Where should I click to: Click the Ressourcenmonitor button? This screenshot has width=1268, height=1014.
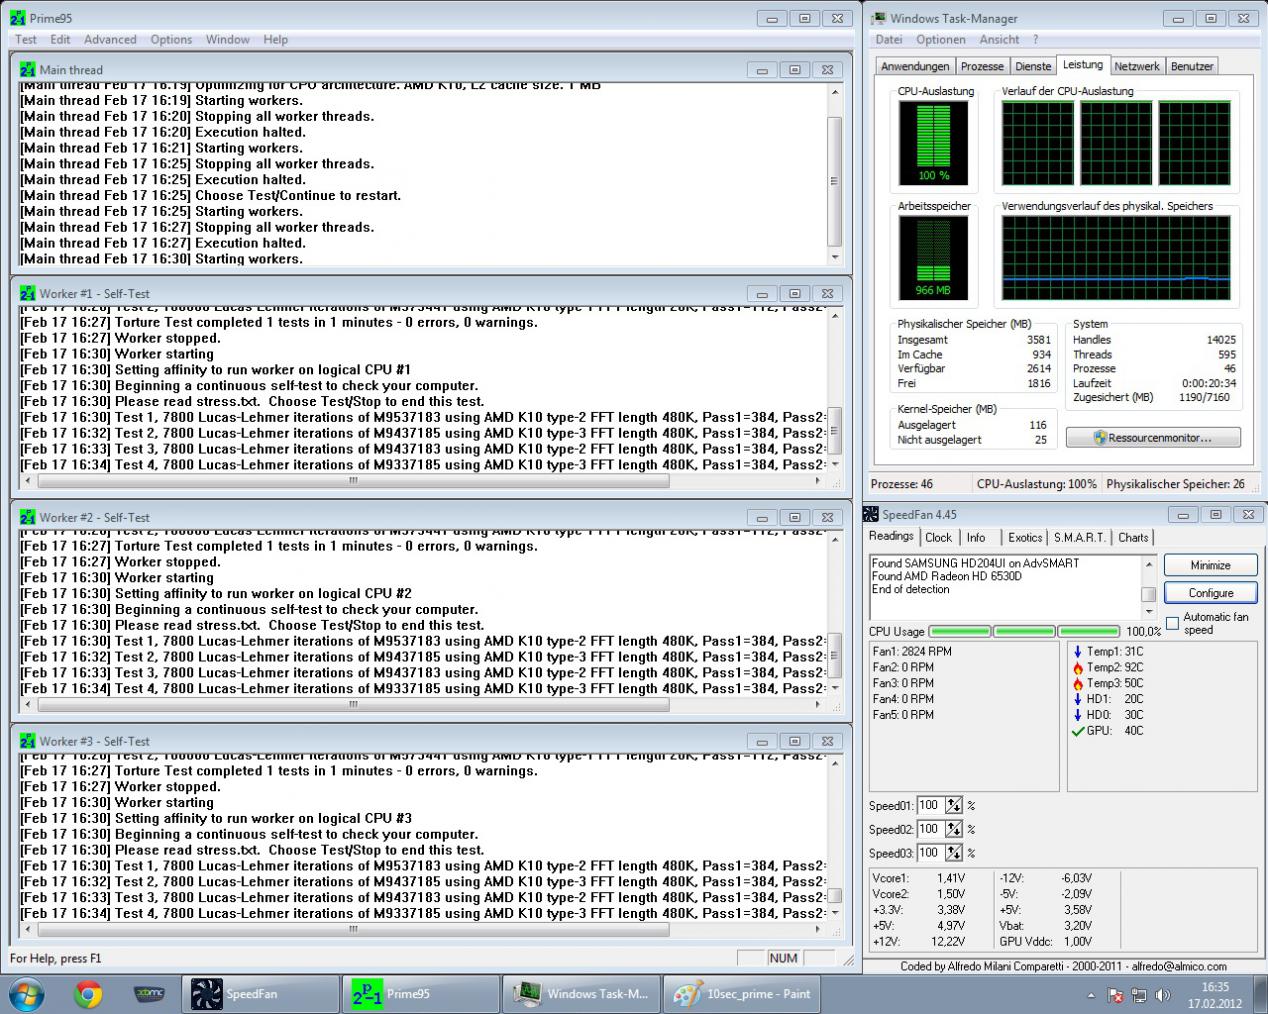(x=1153, y=438)
